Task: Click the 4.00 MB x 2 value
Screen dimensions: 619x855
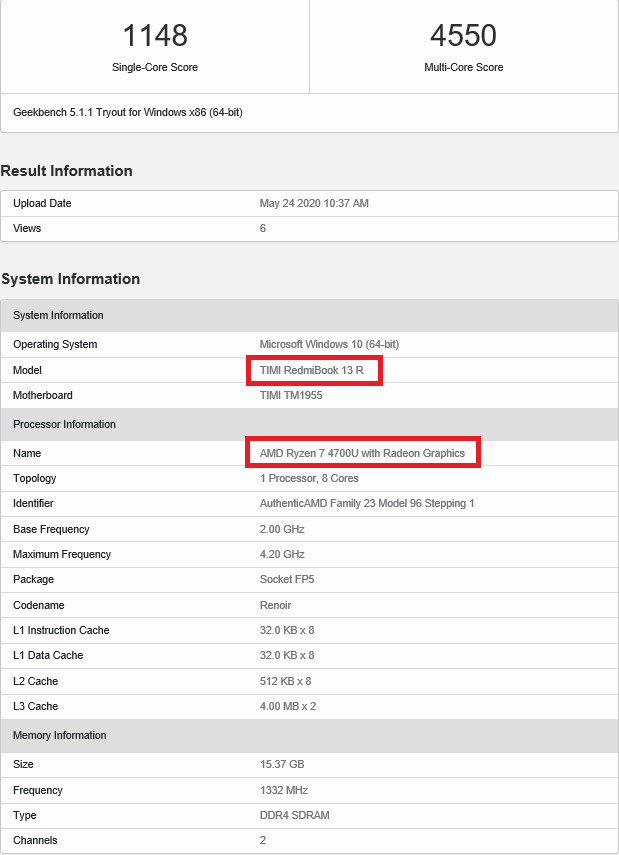Action: tap(288, 706)
